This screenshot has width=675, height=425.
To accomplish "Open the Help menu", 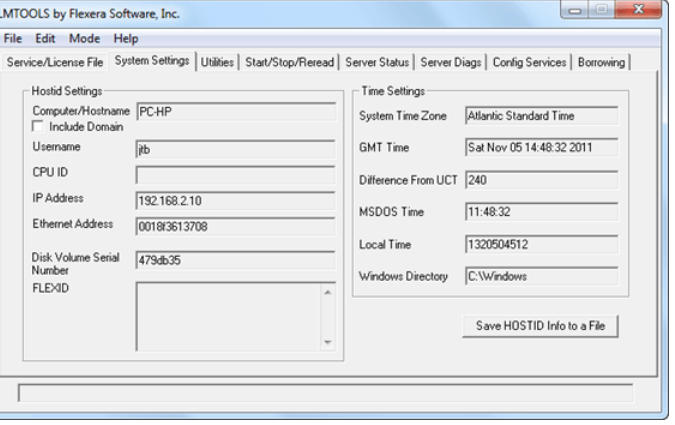I will [x=126, y=39].
